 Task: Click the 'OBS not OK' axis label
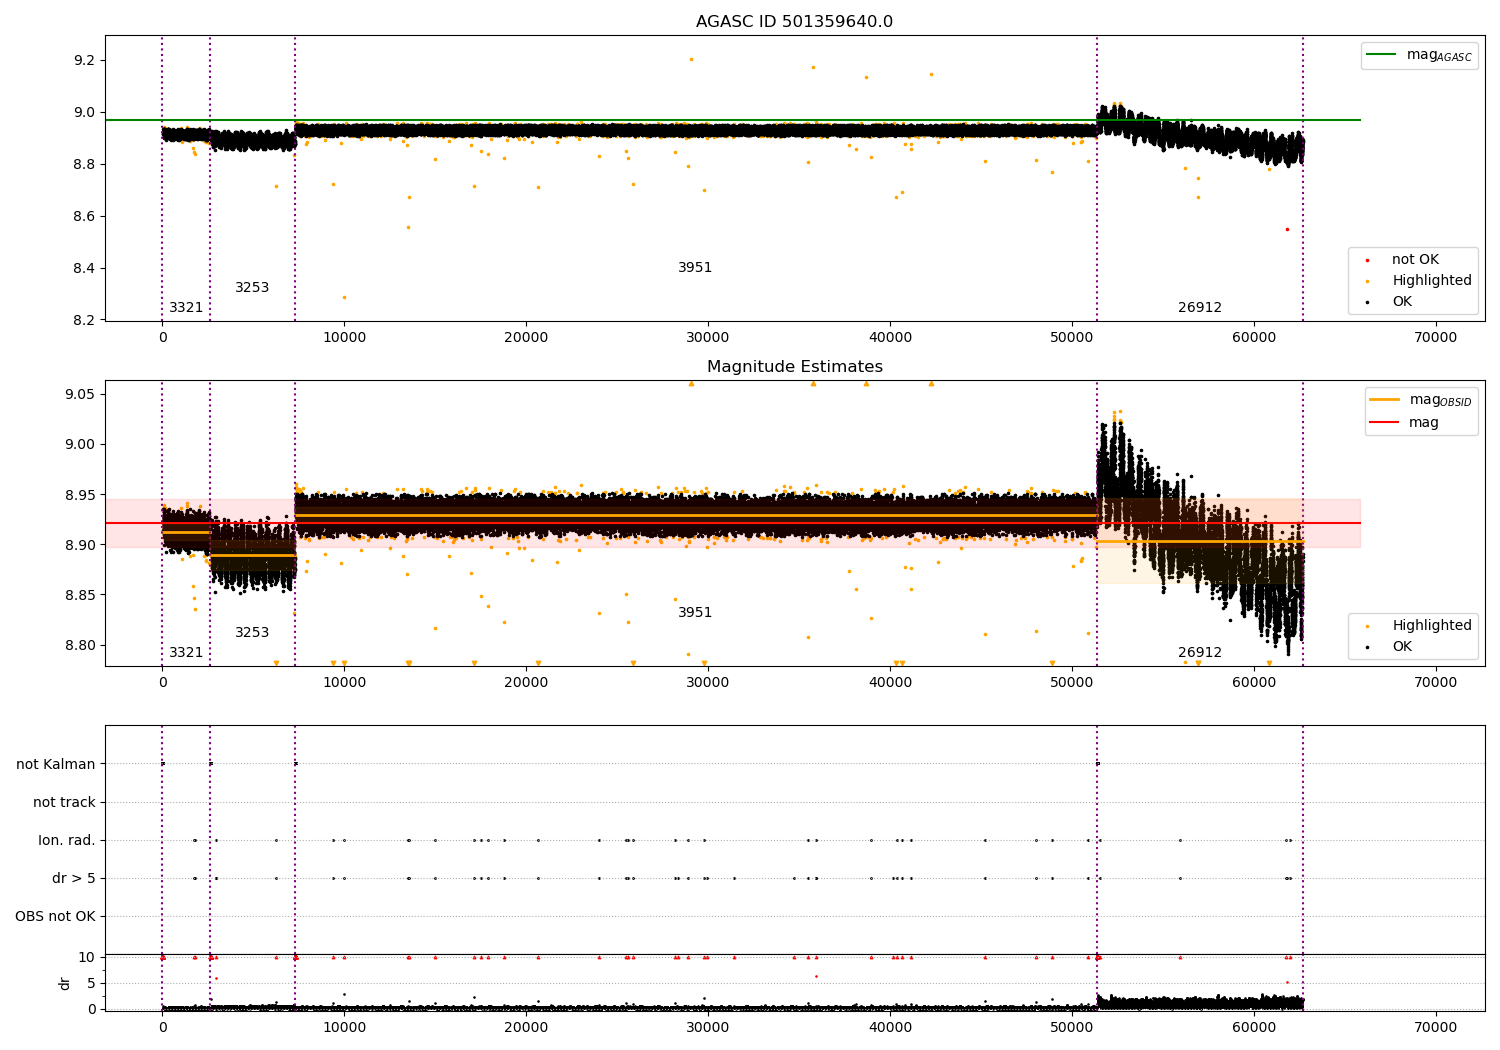55,917
